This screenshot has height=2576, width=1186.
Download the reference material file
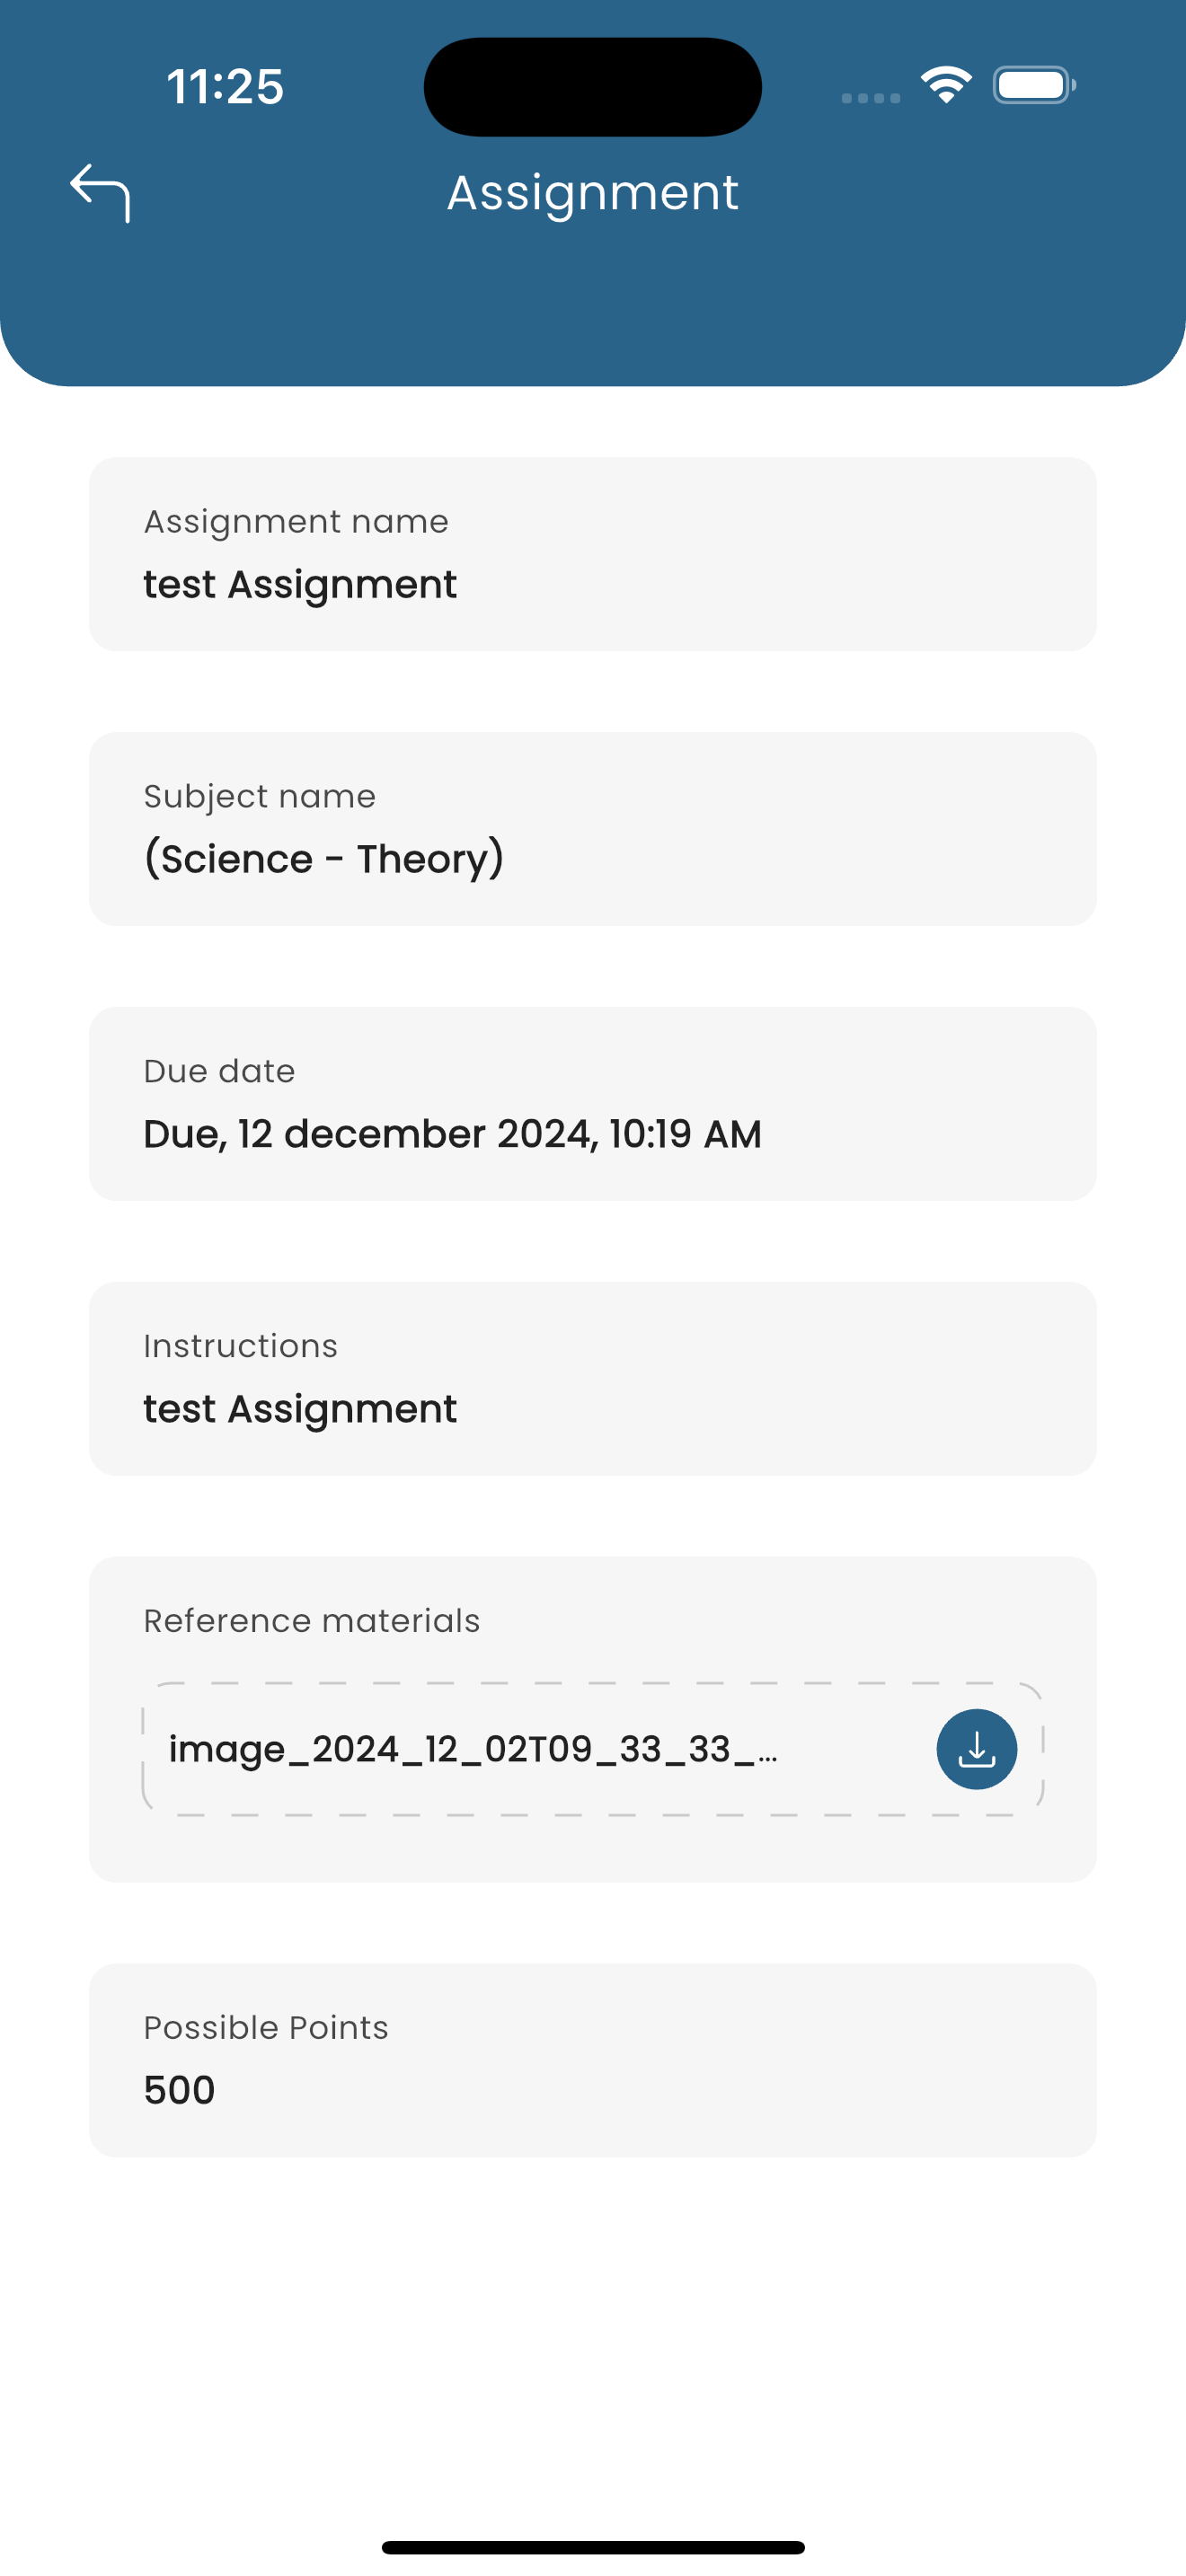click(976, 1749)
